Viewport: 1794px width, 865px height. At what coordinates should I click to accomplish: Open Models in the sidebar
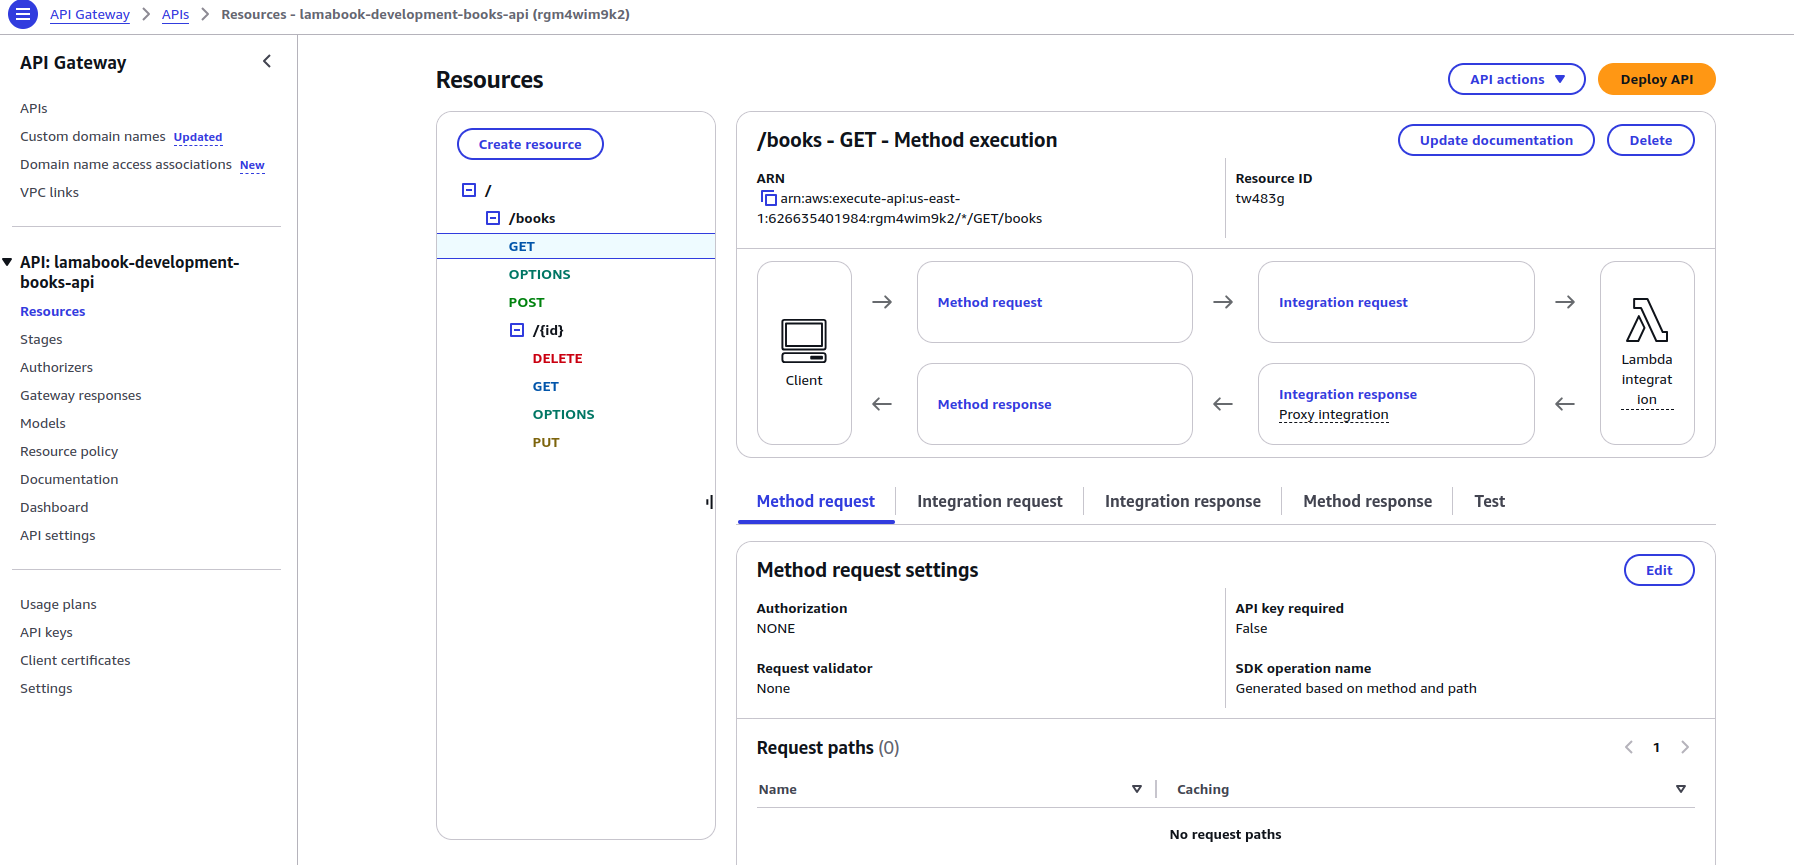pyautogui.click(x=43, y=423)
